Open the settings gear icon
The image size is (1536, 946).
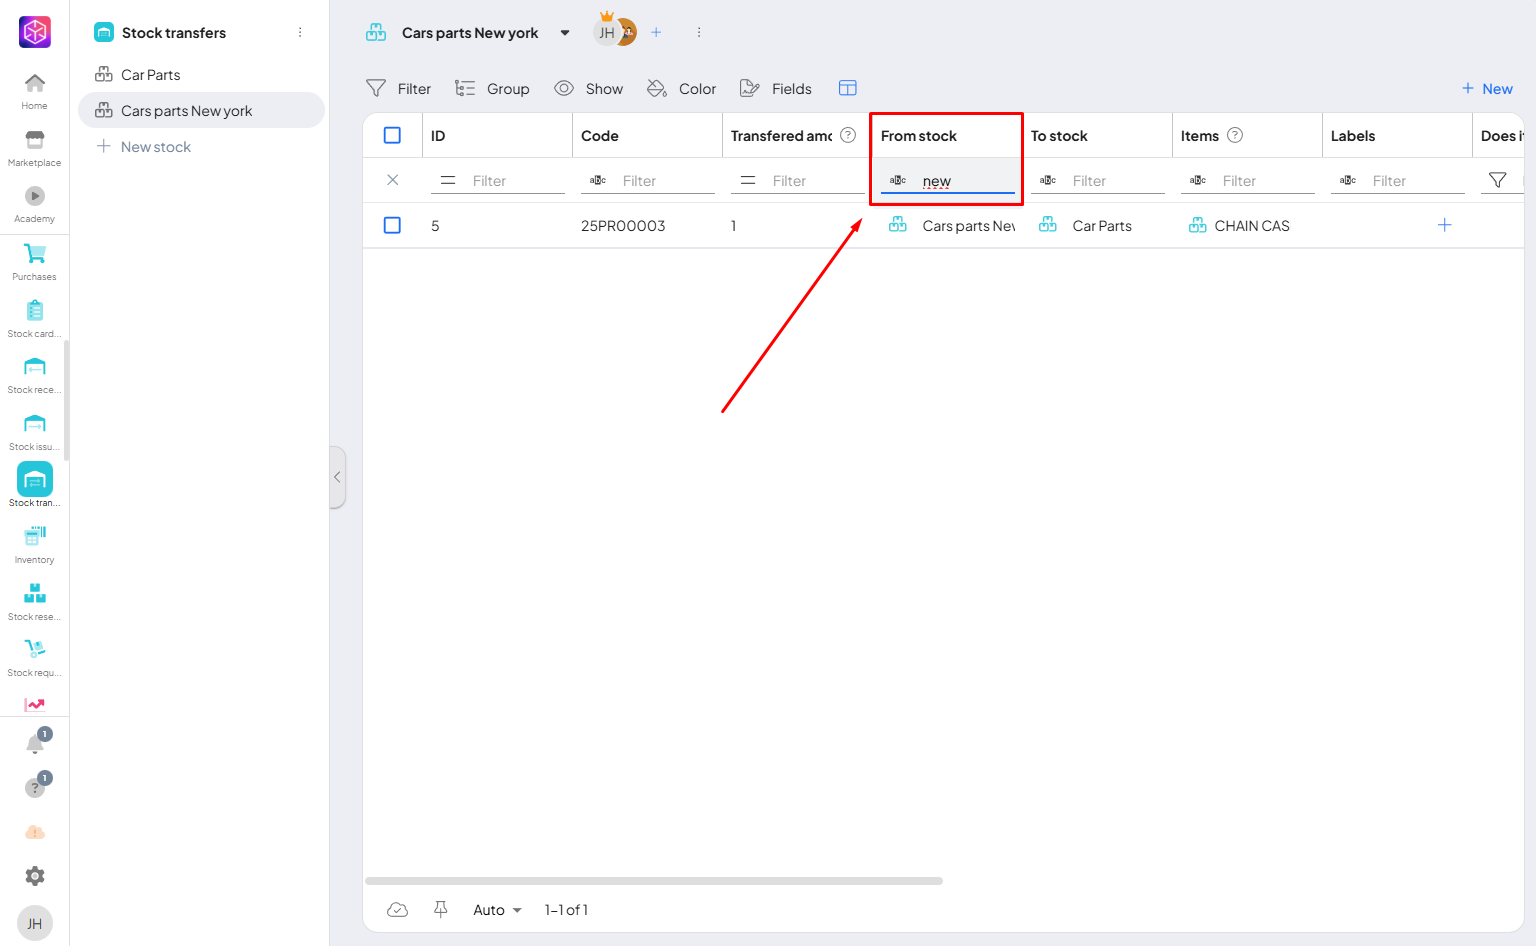pos(35,876)
